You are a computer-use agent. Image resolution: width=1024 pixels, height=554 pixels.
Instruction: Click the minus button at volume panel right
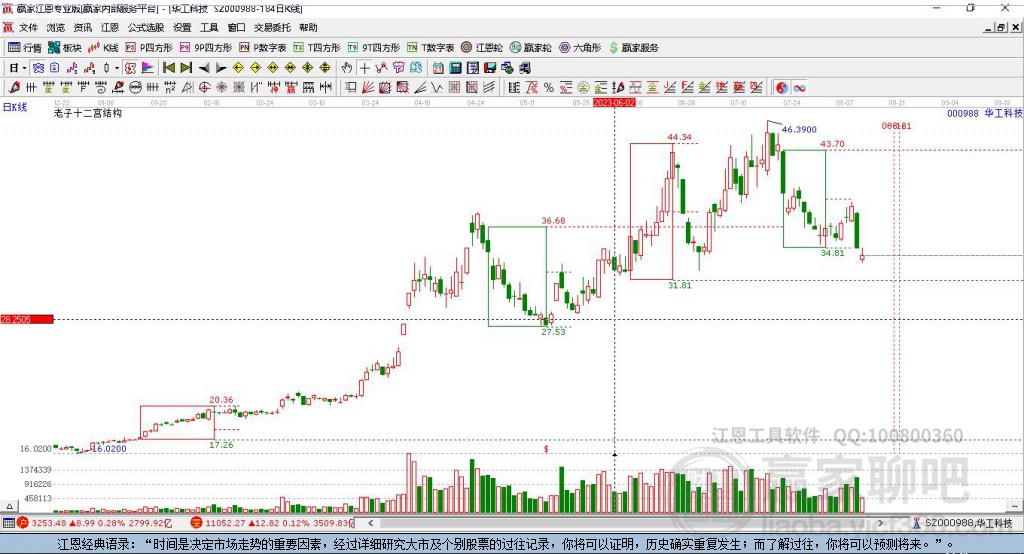coord(1014,506)
